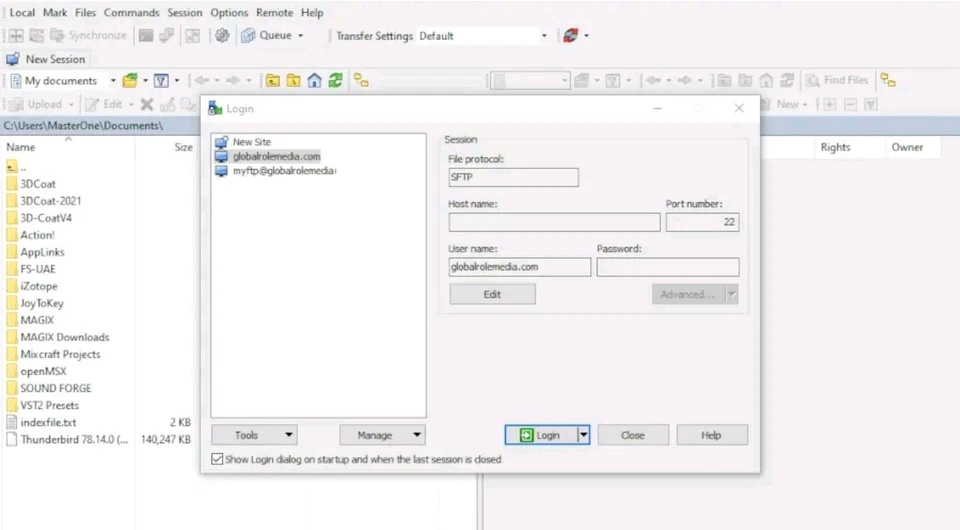Toggle the local directory tree icon

[x=361, y=81]
